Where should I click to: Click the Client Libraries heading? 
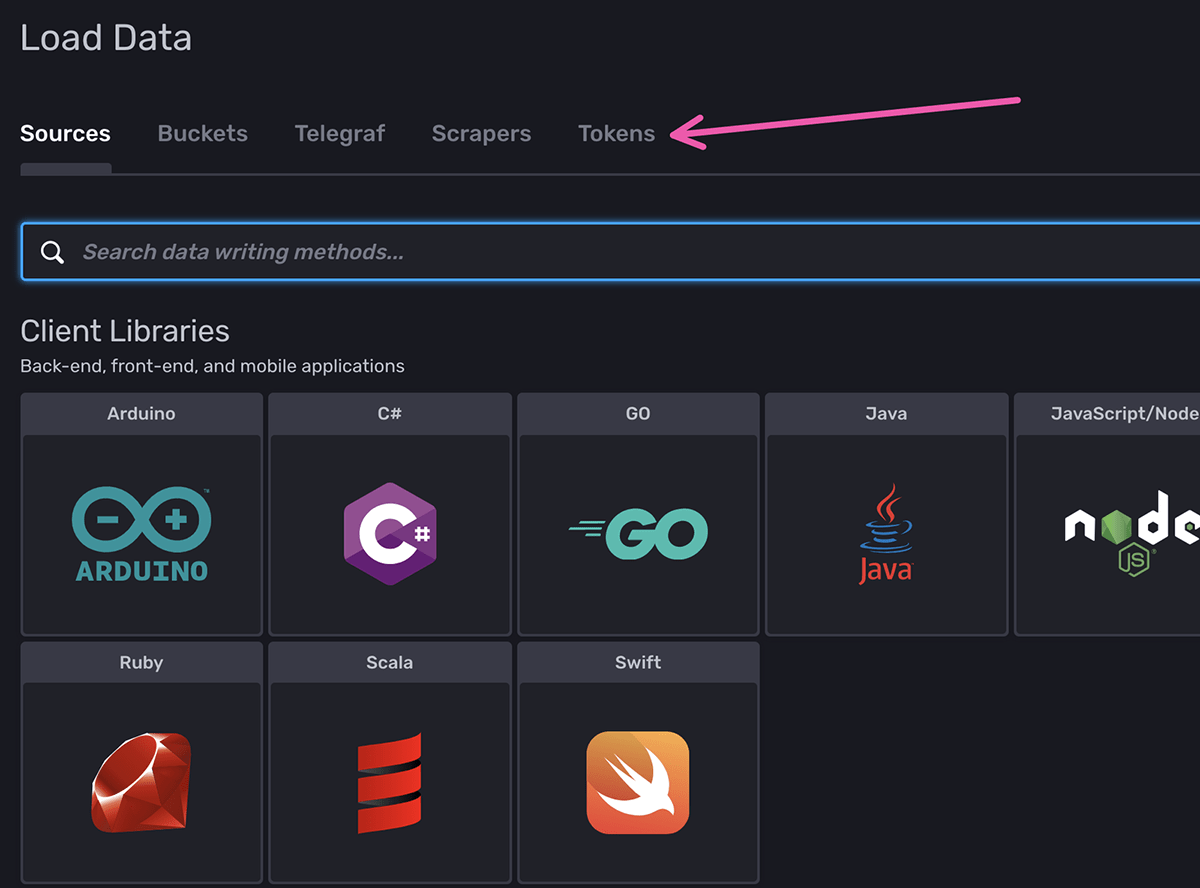coord(125,331)
